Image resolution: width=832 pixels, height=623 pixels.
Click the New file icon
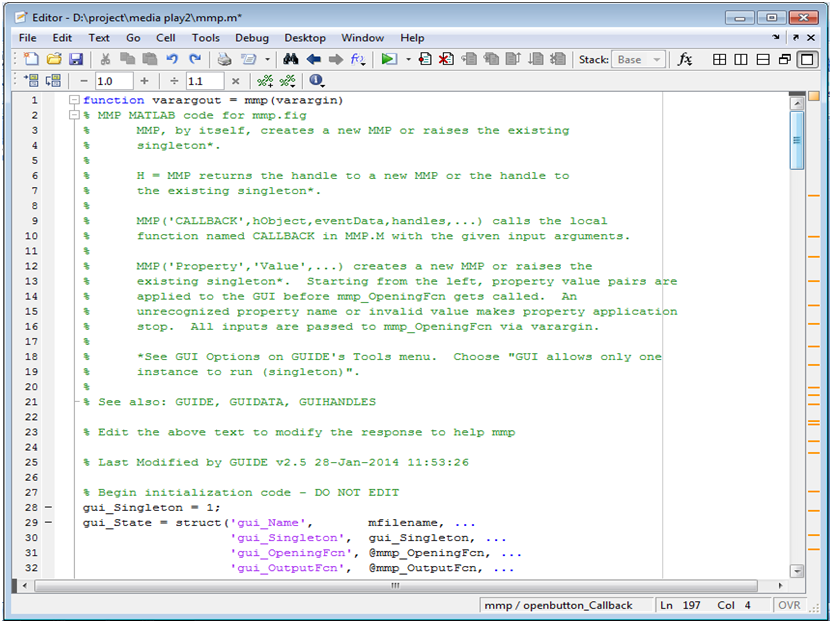tap(31, 59)
